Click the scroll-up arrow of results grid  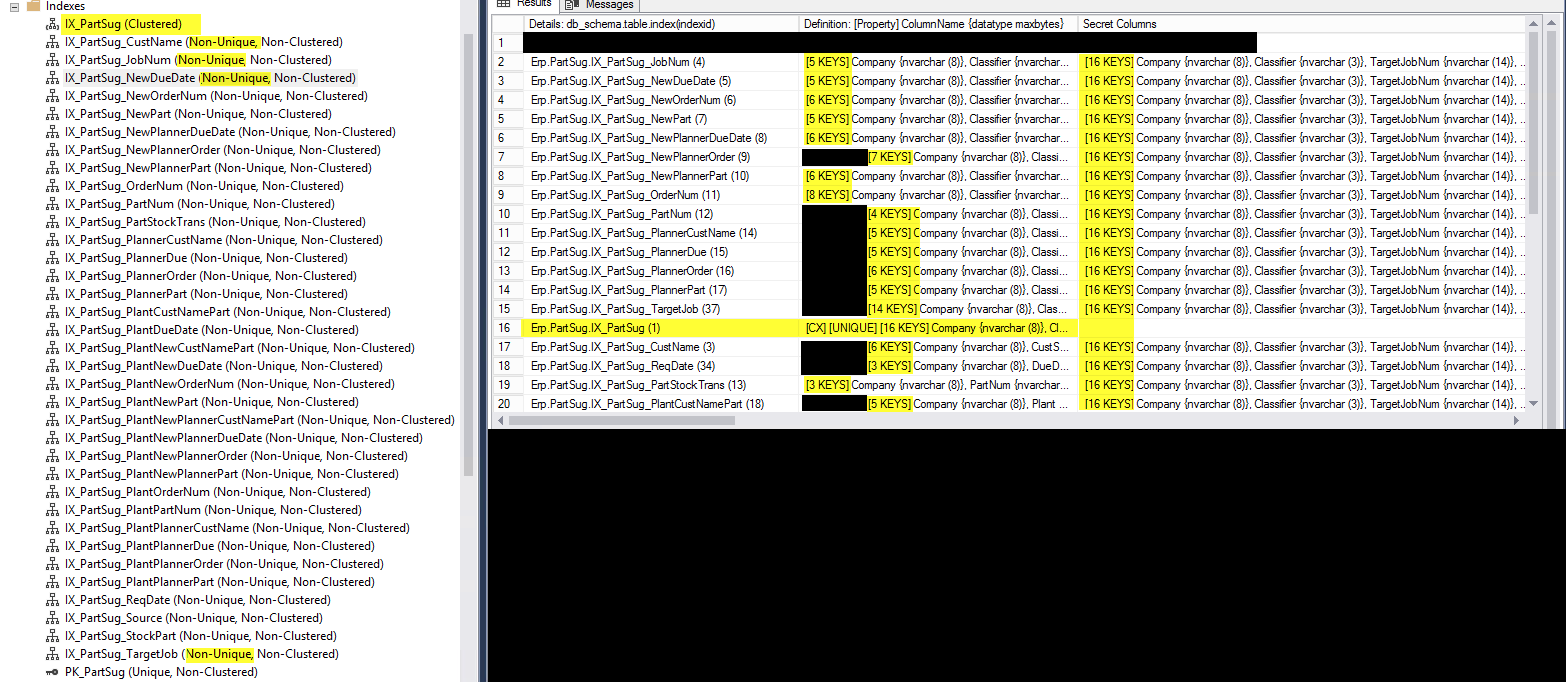tap(1533, 24)
